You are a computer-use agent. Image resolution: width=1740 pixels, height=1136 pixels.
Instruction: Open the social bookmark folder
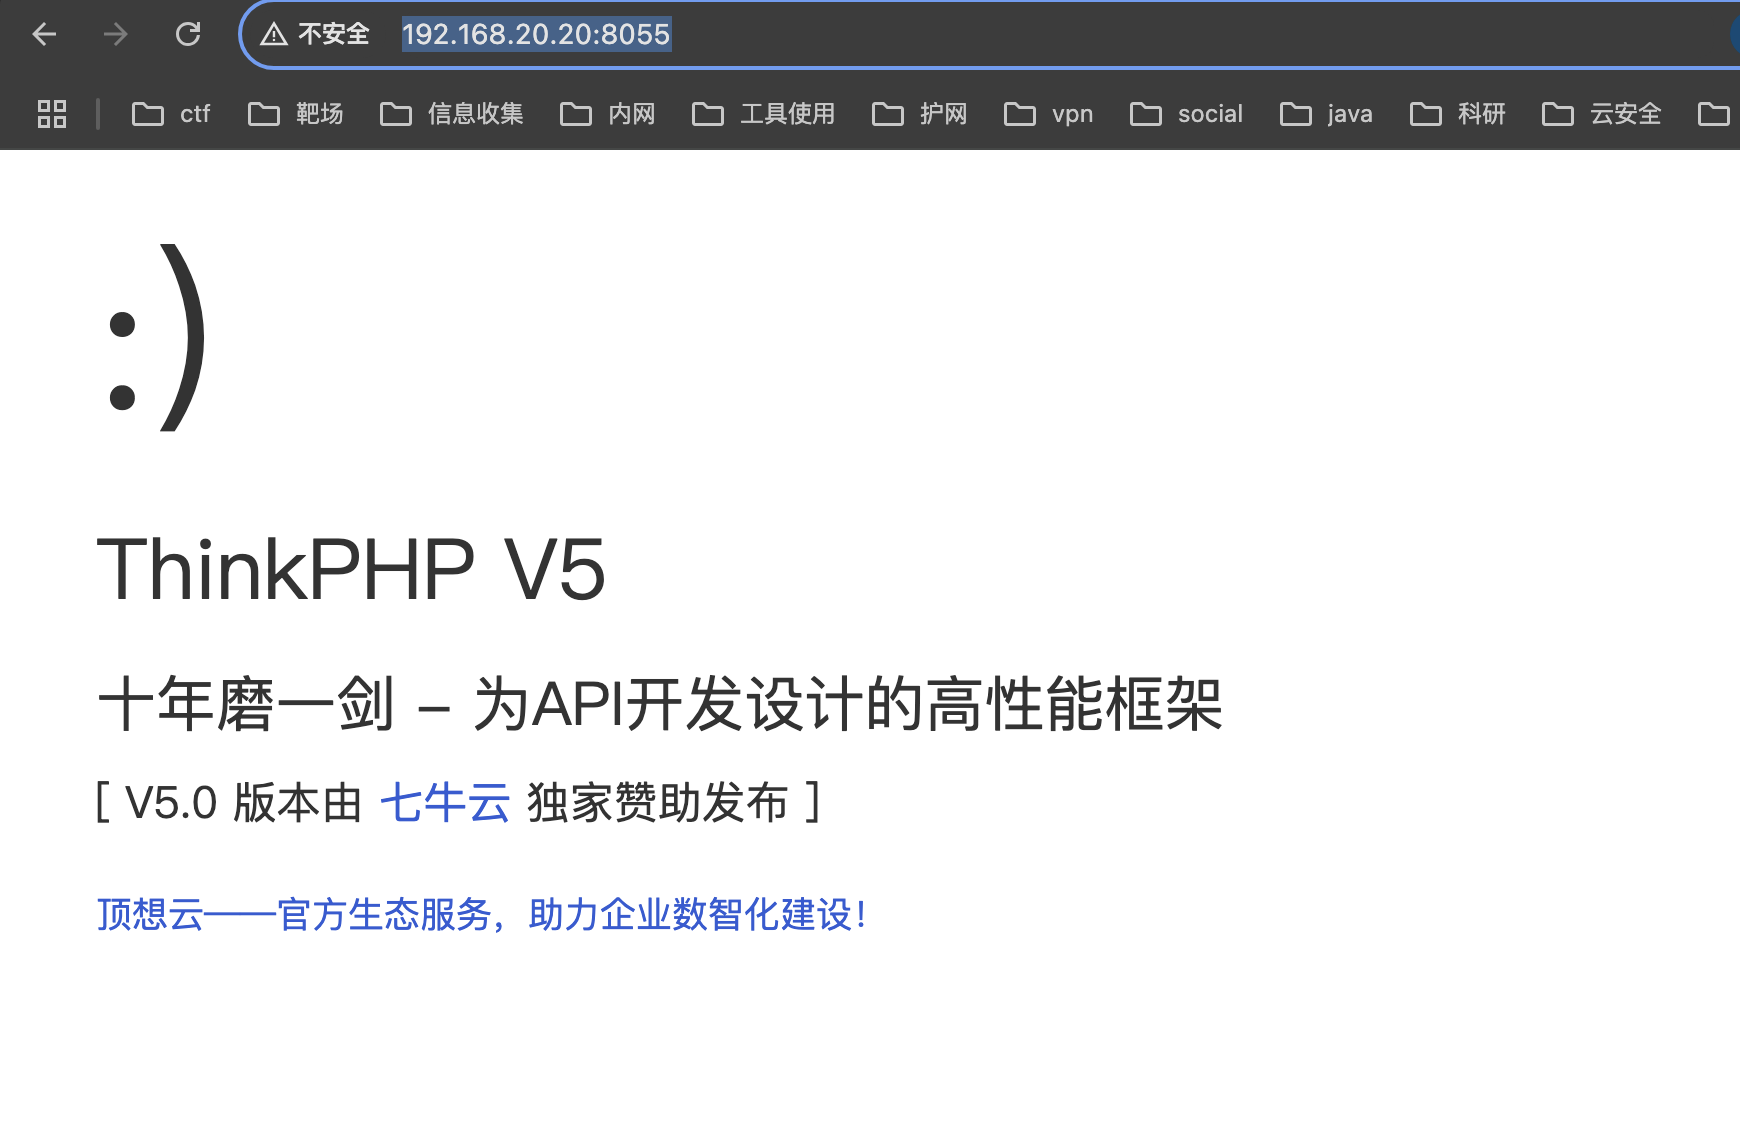click(1187, 114)
